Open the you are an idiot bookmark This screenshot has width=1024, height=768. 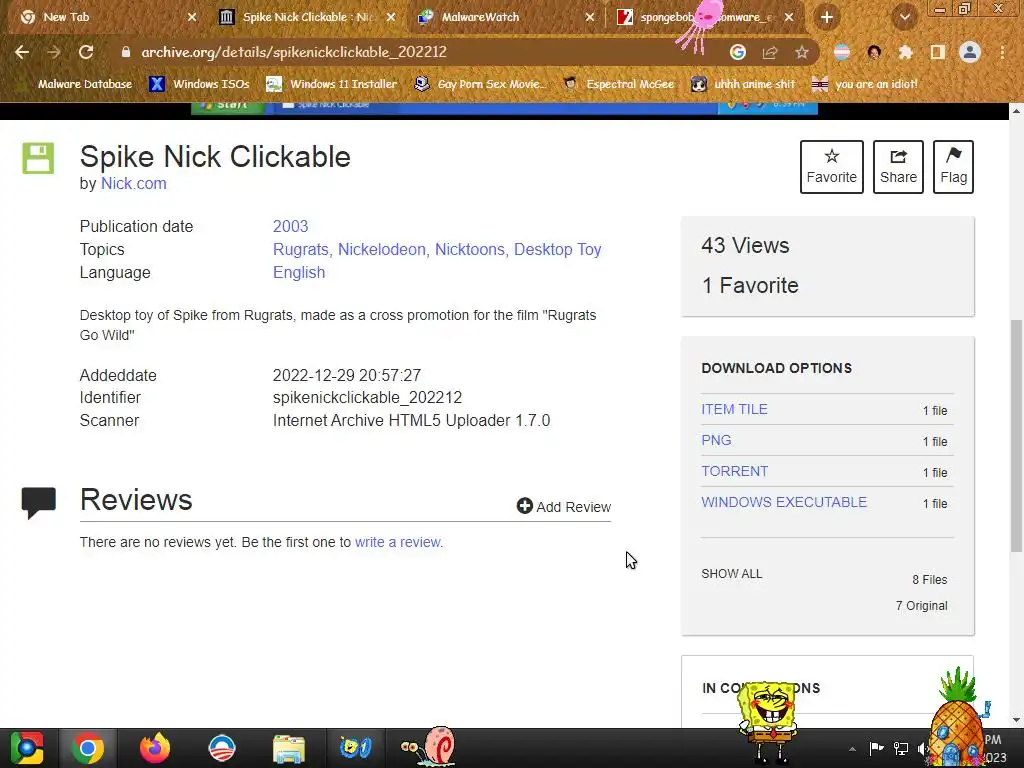pos(865,84)
